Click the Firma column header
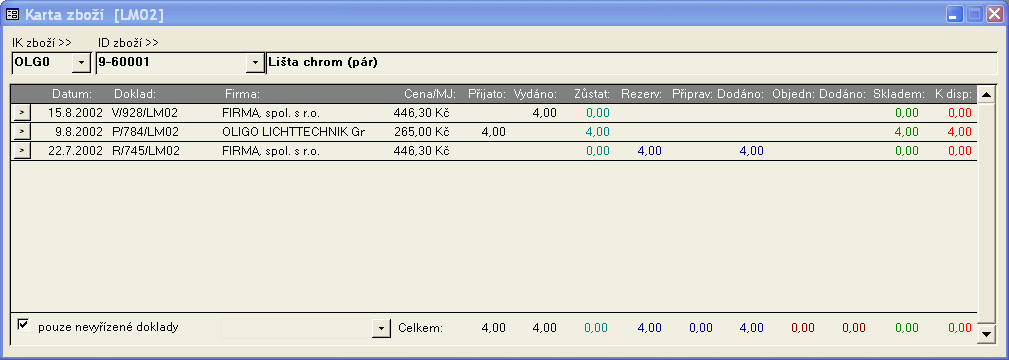 coord(242,94)
